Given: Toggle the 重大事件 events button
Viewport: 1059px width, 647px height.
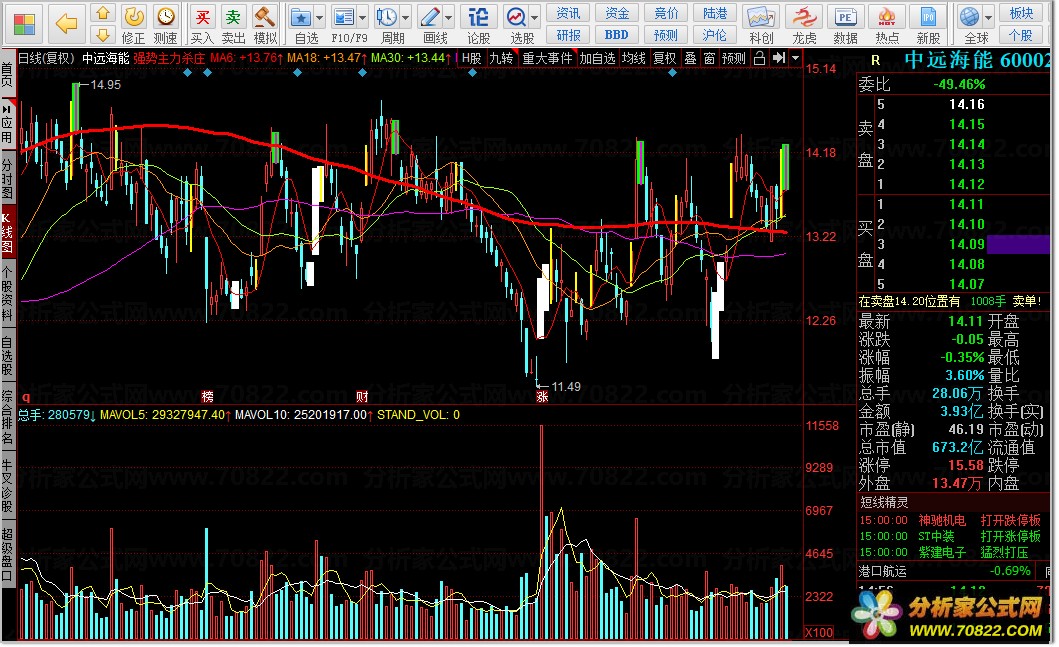Looking at the screenshot, I should [548, 59].
